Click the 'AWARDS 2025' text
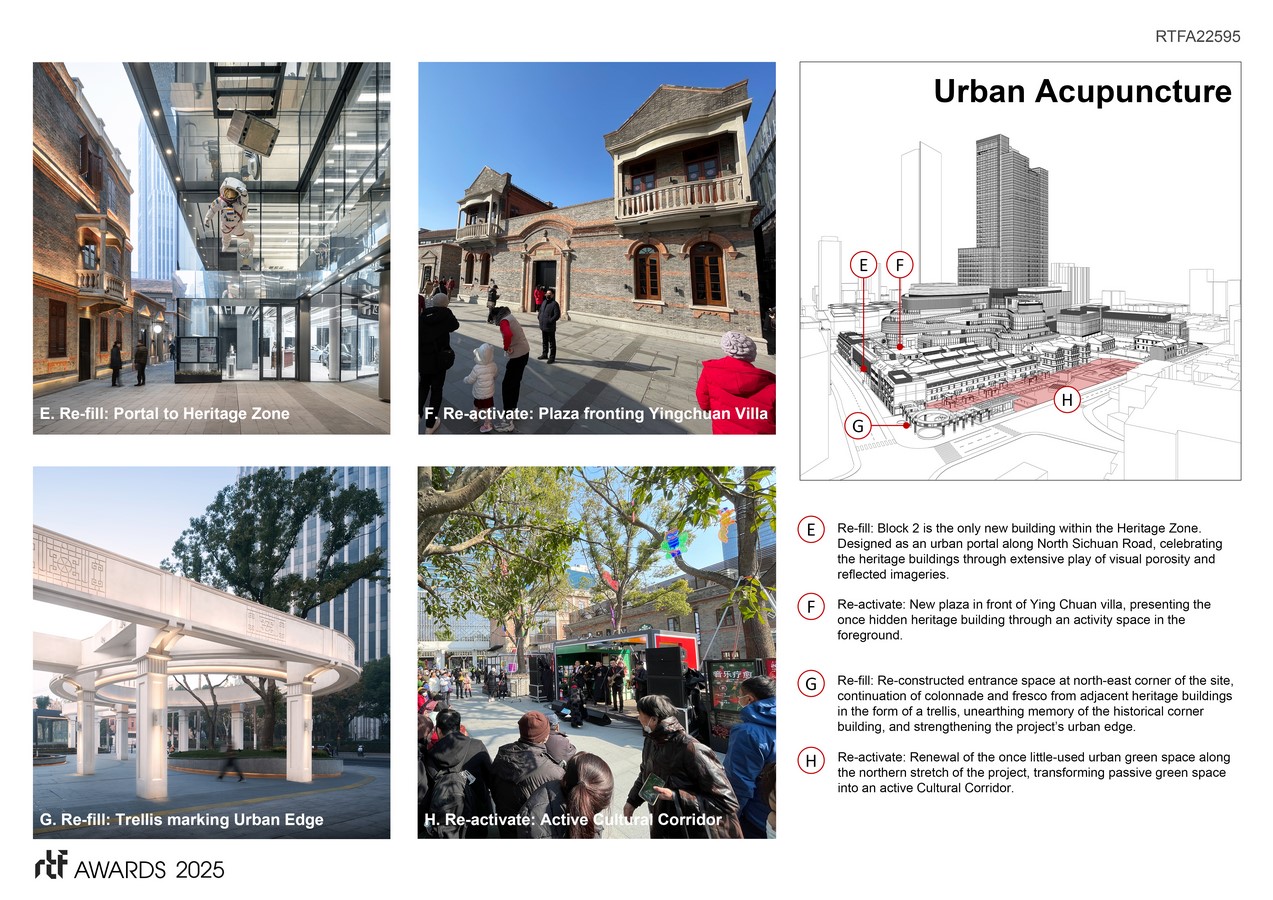This screenshot has height=900, width=1273. [x=149, y=869]
